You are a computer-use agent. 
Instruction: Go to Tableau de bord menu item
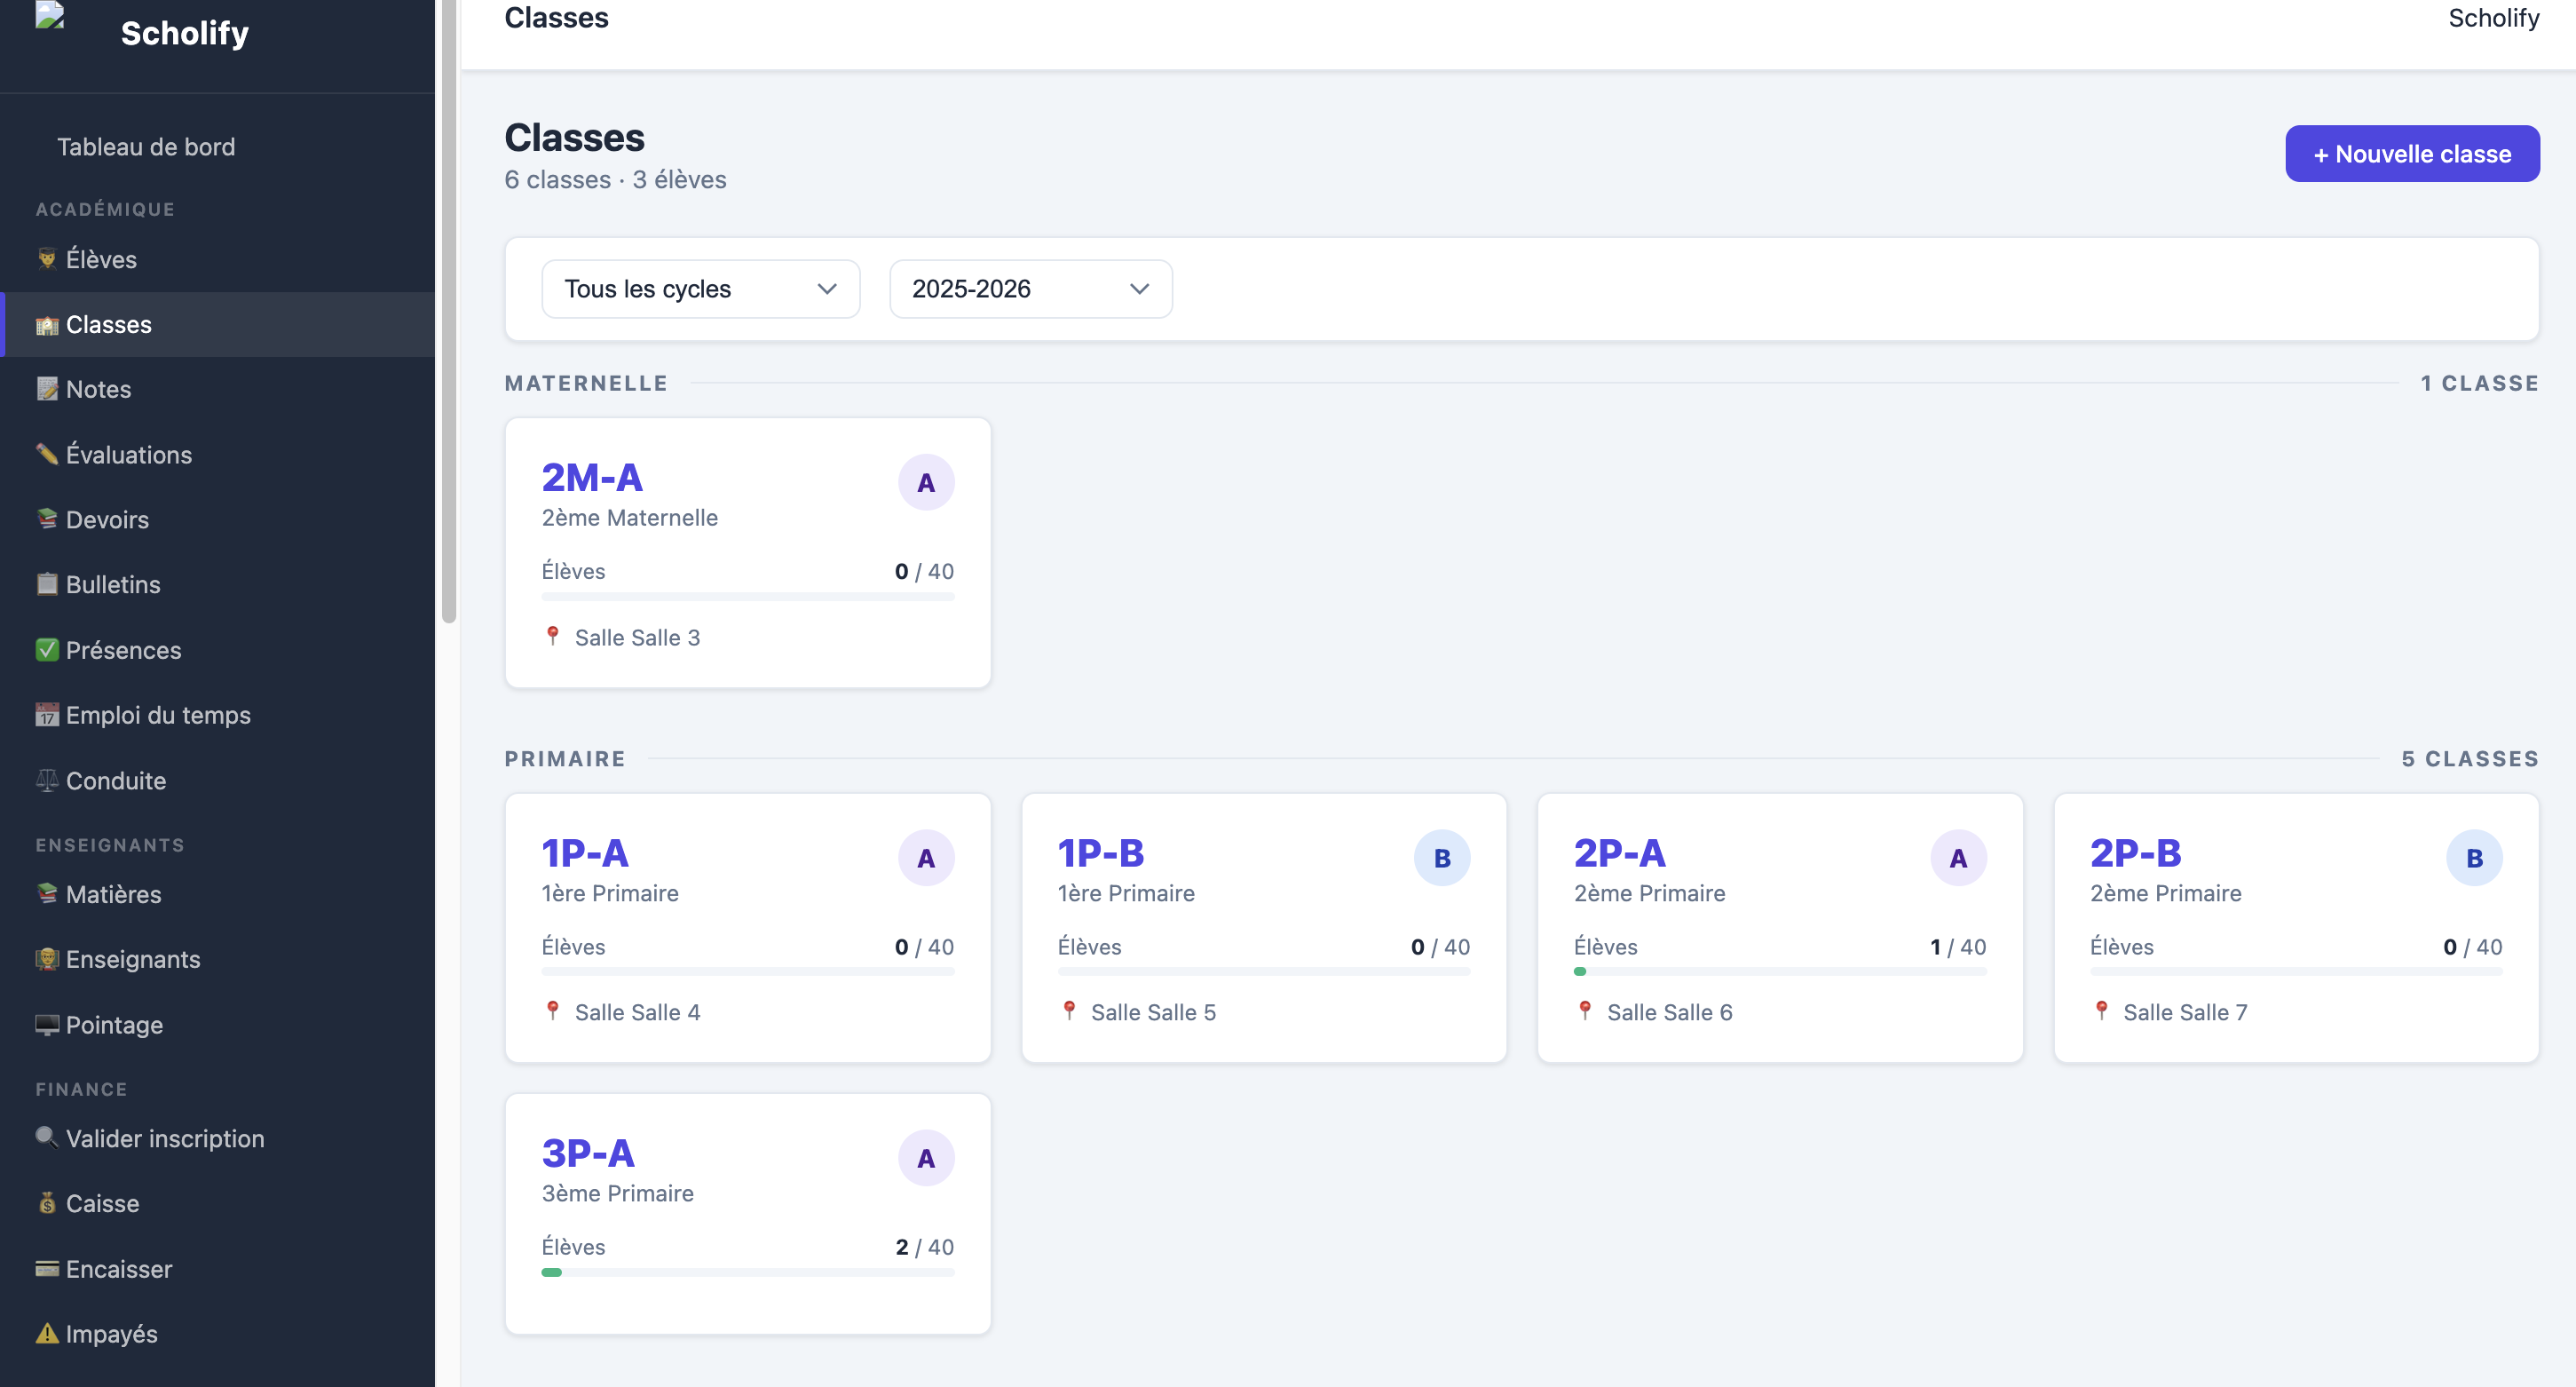pyautogui.click(x=146, y=147)
